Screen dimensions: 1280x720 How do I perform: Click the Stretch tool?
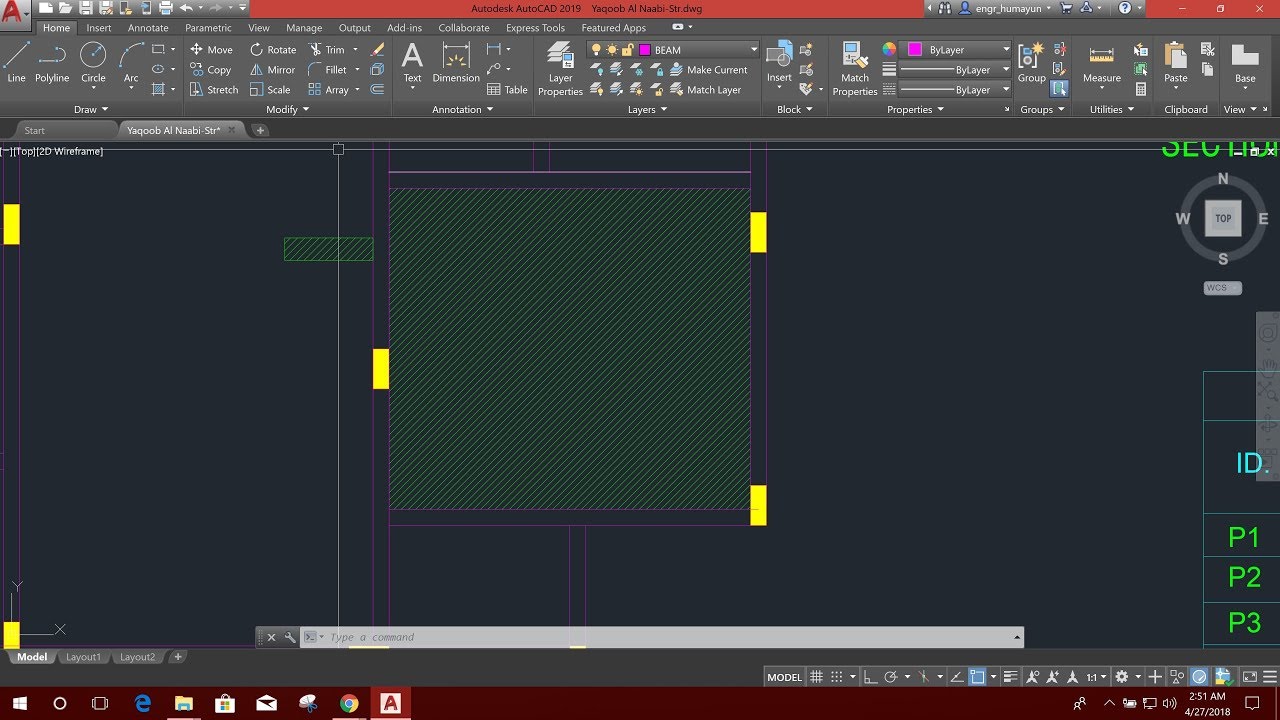click(x=214, y=90)
